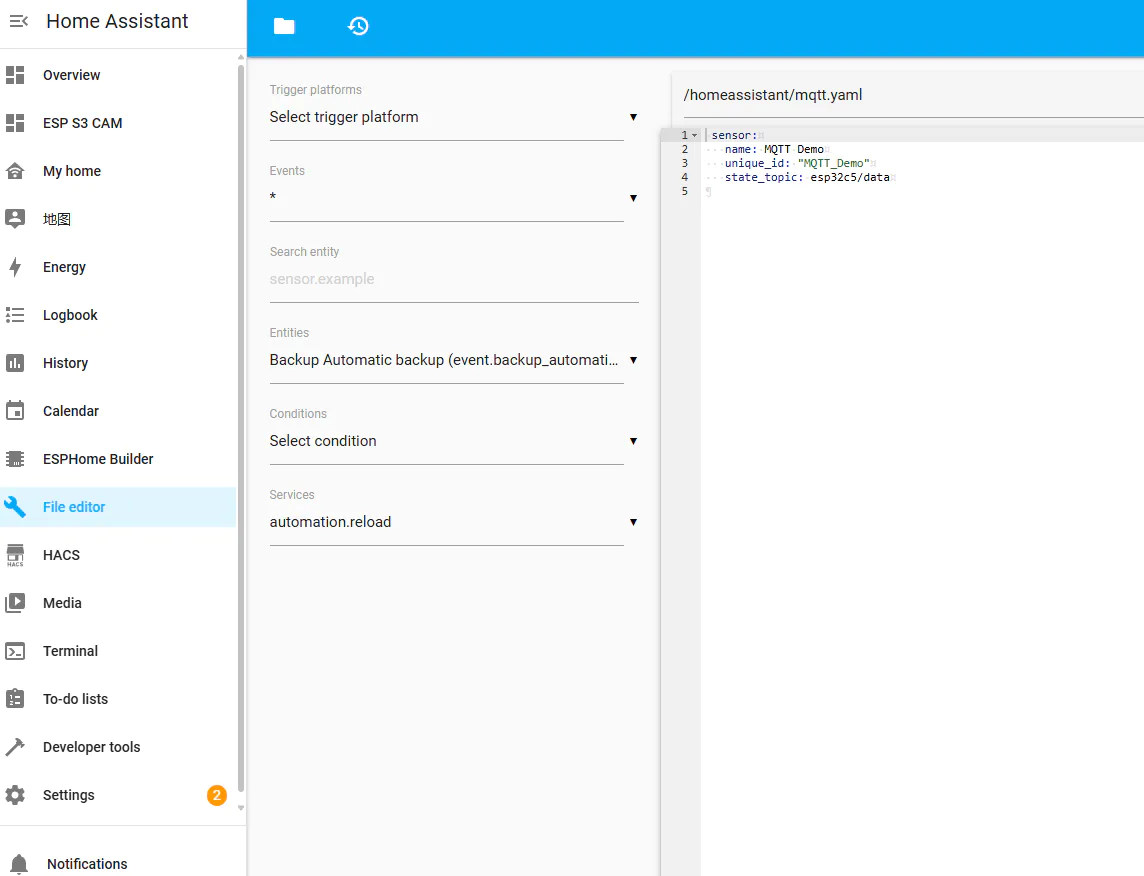This screenshot has width=1144, height=876.
Task: Click the Search entity input field
Action: 454,279
